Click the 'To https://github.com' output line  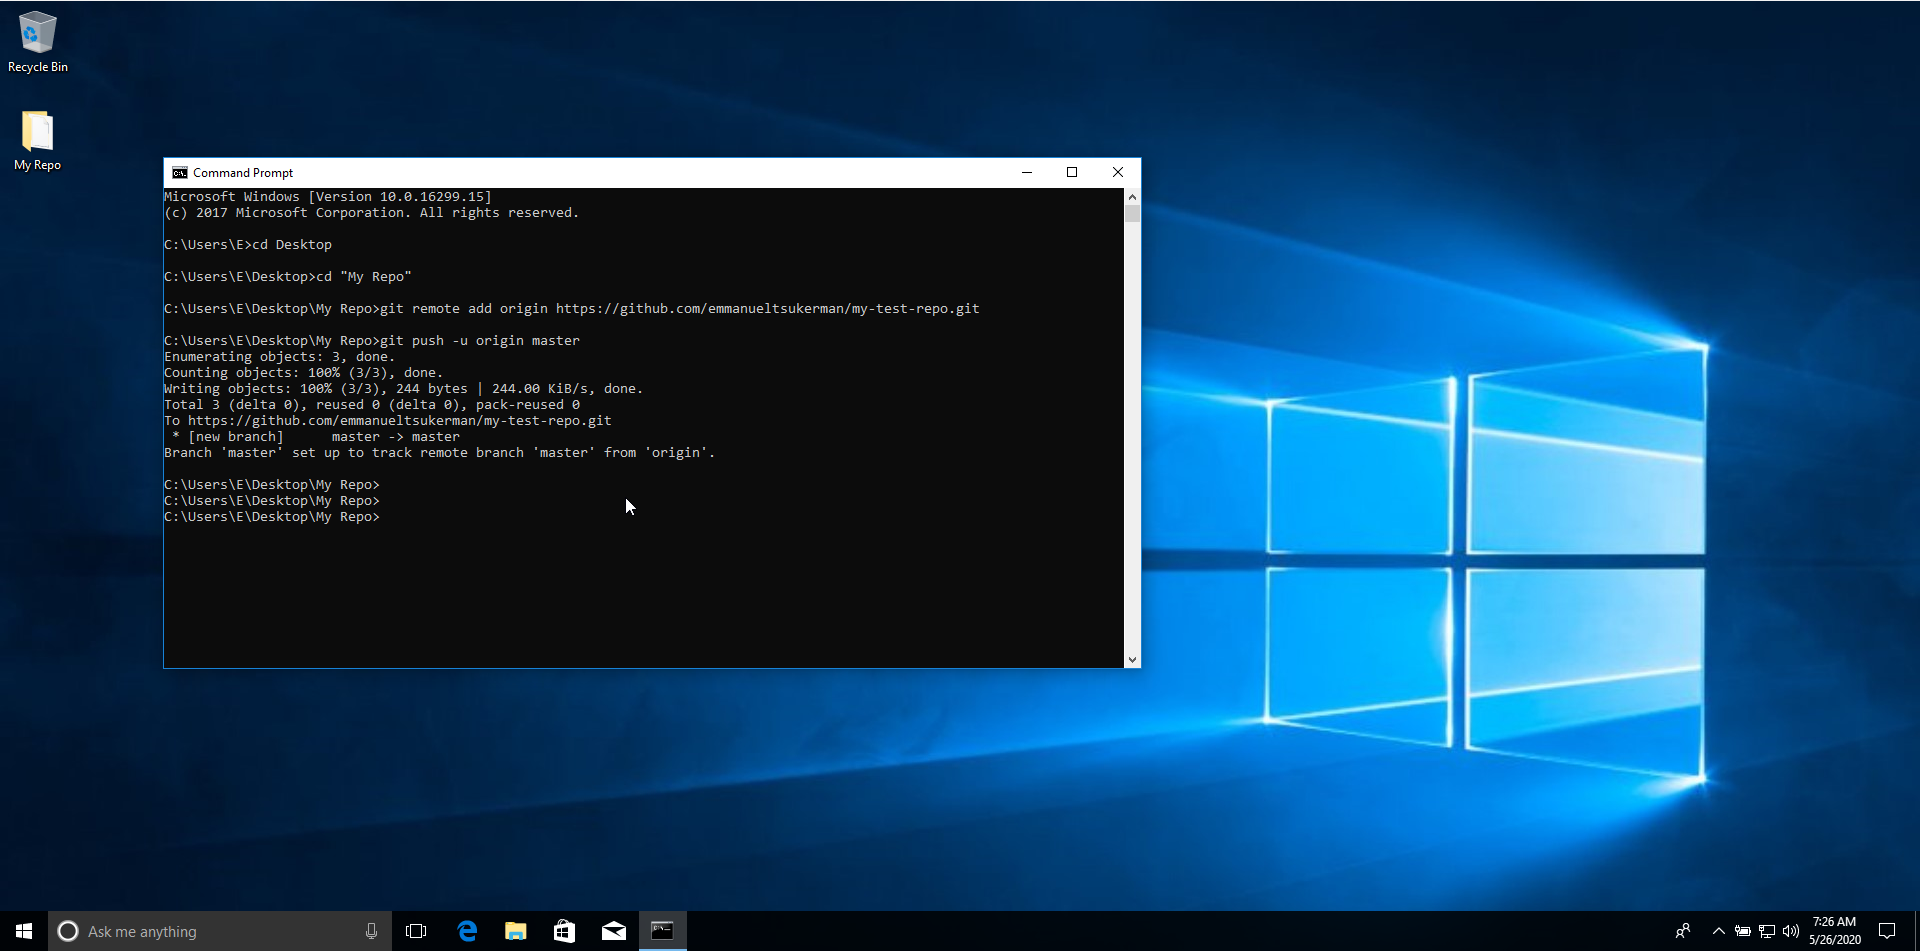pos(388,421)
